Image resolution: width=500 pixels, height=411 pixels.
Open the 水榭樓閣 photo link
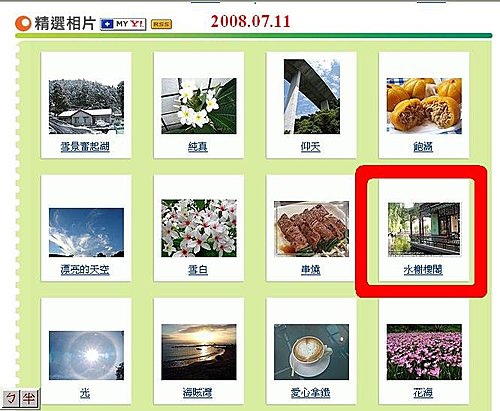pyautogui.click(x=423, y=269)
